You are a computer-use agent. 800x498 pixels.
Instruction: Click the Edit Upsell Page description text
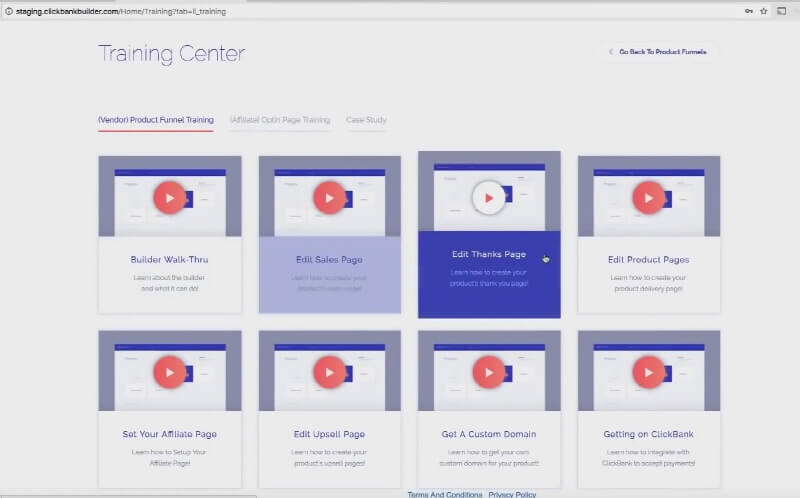(x=329, y=458)
